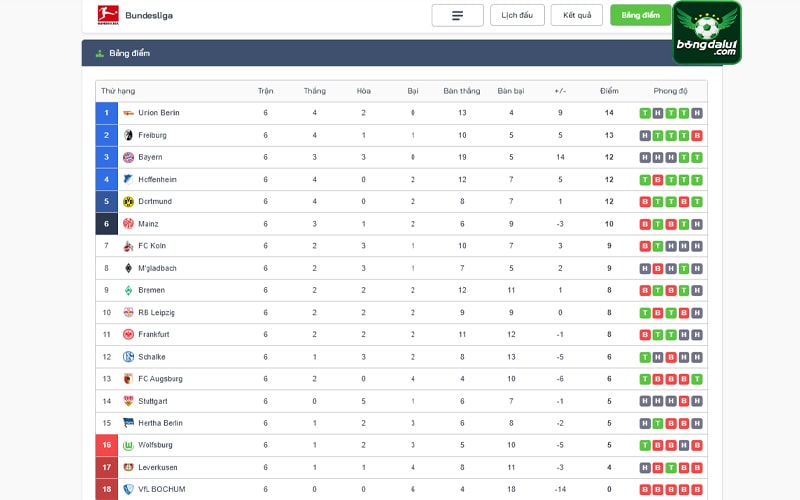Click the Bundesliga logo icon
The height and width of the screenshot is (500, 800).
point(108,15)
